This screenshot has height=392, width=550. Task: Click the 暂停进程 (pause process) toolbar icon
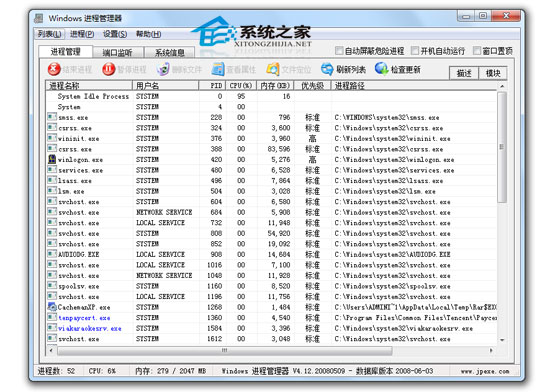108,69
